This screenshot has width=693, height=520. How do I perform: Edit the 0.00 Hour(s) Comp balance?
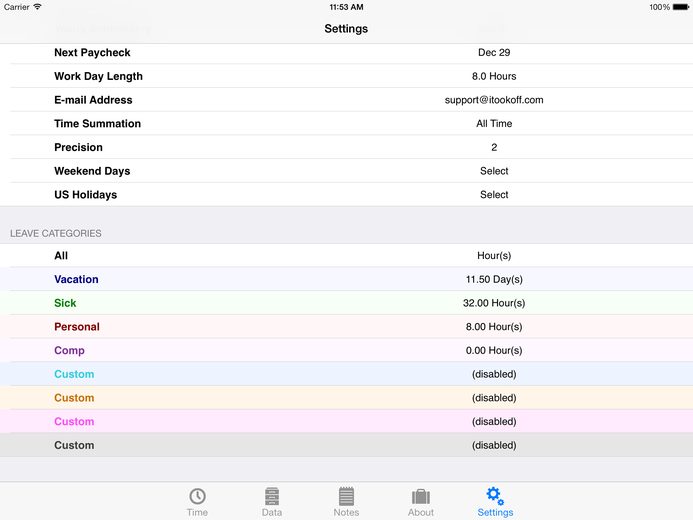[x=494, y=350]
